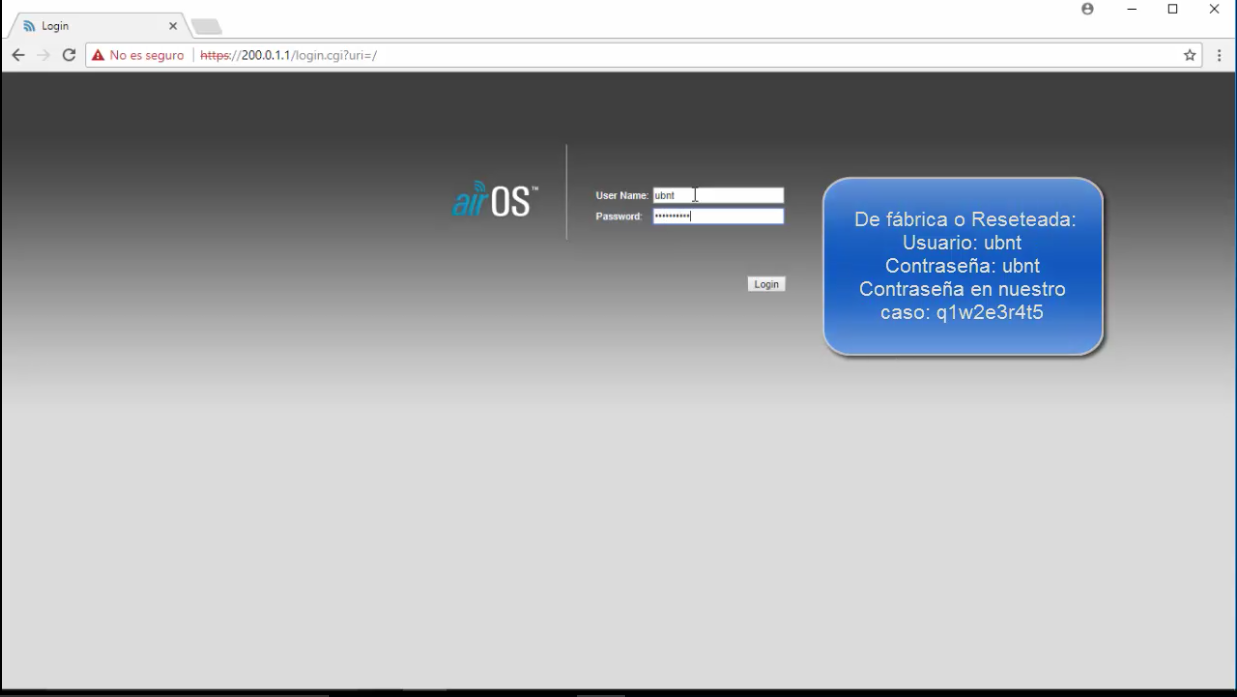Click the Login button
1237x697 pixels.
[x=766, y=284]
